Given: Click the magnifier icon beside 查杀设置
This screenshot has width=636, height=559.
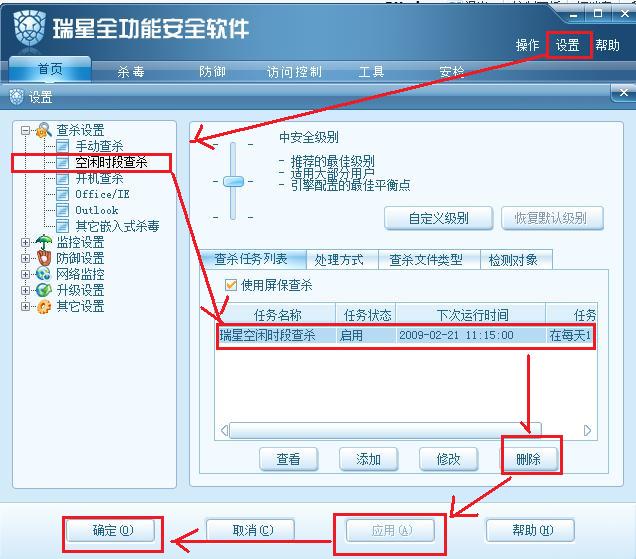Looking at the screenshot, I should click(x=44, y=130).
